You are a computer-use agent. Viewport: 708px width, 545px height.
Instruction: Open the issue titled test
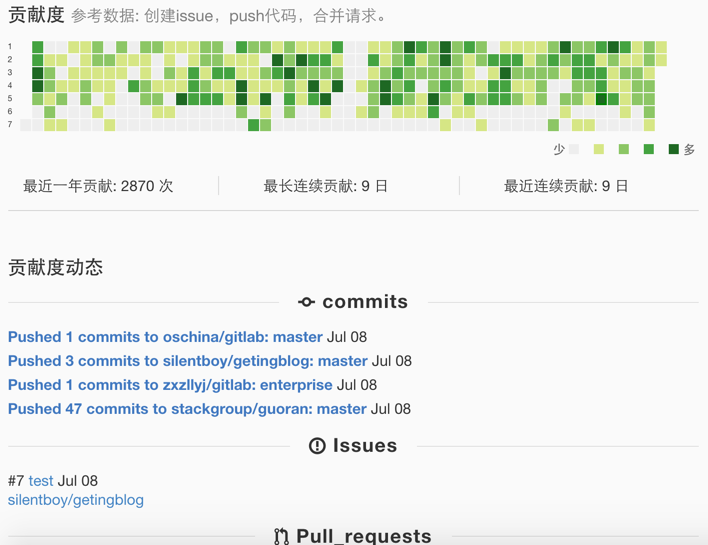pos(41,480)
